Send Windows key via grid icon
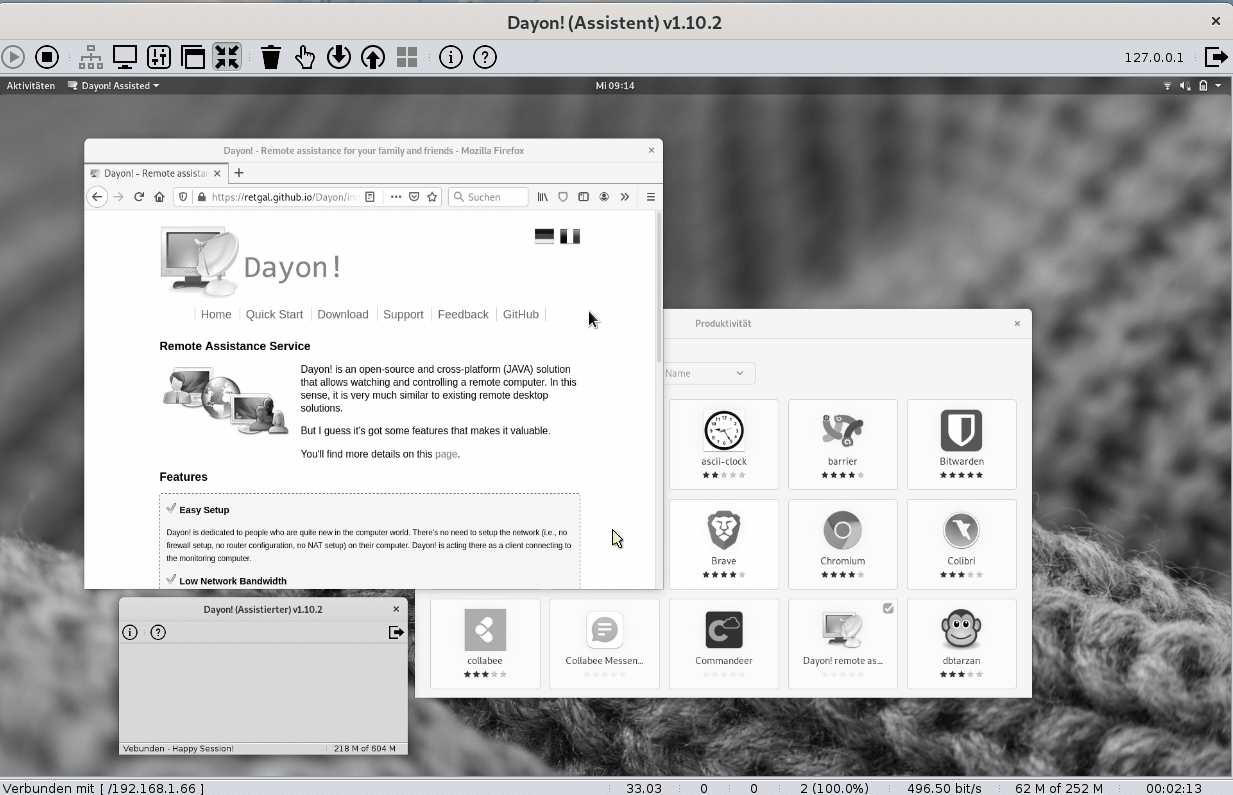Image resolution: width=1233 pixels, height=795 pixels. (407, 57)
